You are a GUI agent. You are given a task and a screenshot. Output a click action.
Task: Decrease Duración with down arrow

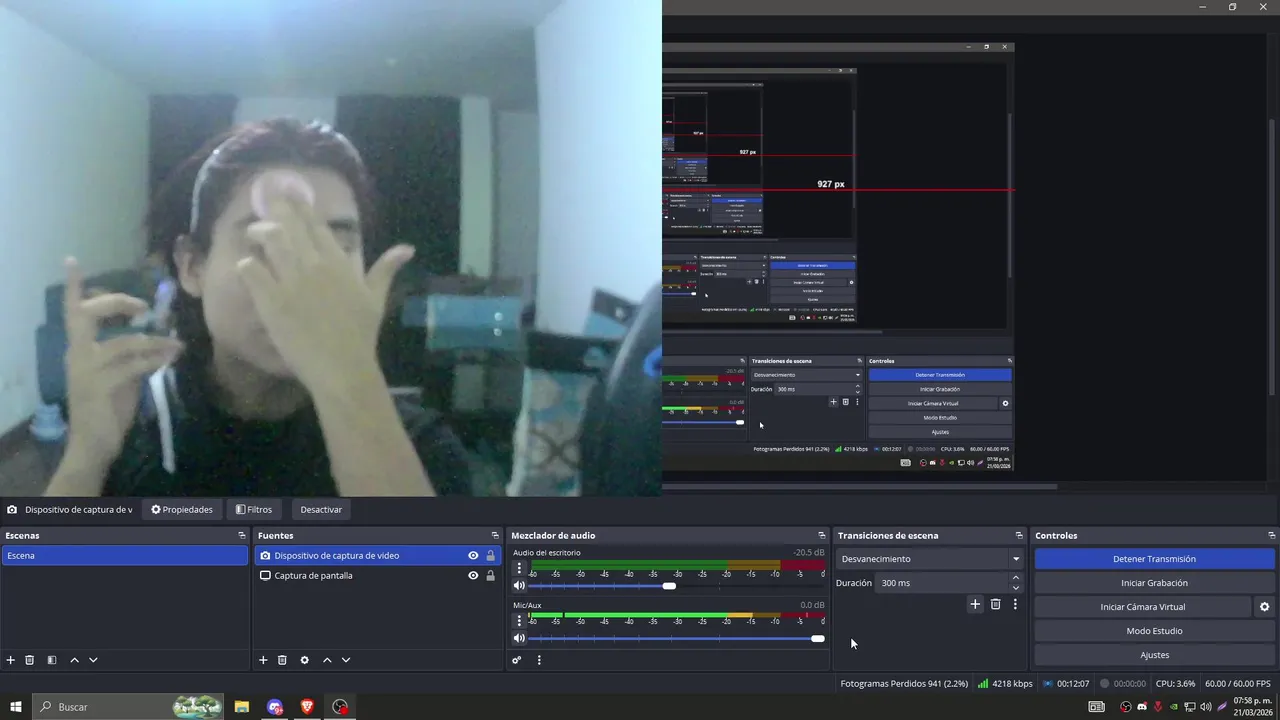click(1016, 588)
